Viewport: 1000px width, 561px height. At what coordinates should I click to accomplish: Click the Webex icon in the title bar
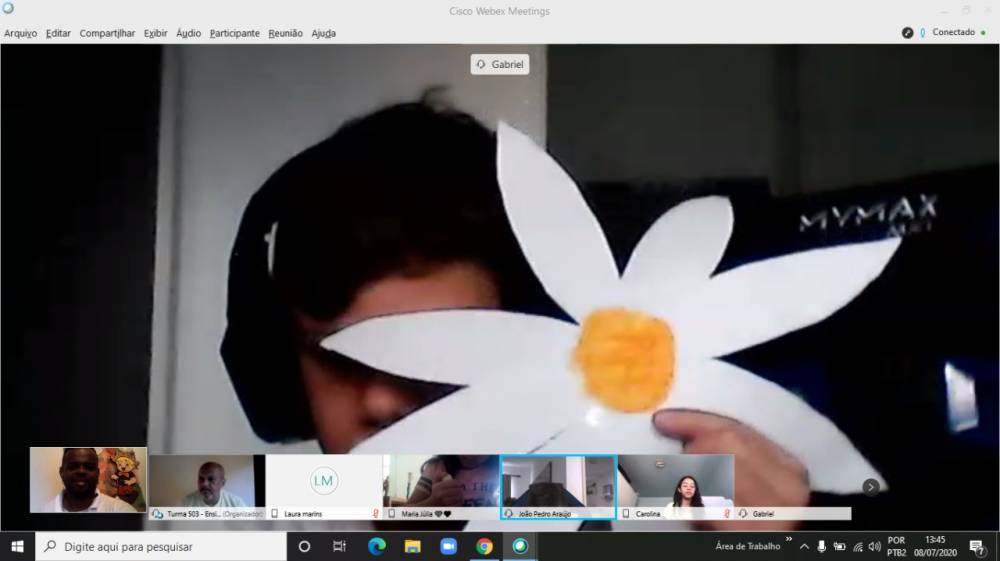coord(9,9)
